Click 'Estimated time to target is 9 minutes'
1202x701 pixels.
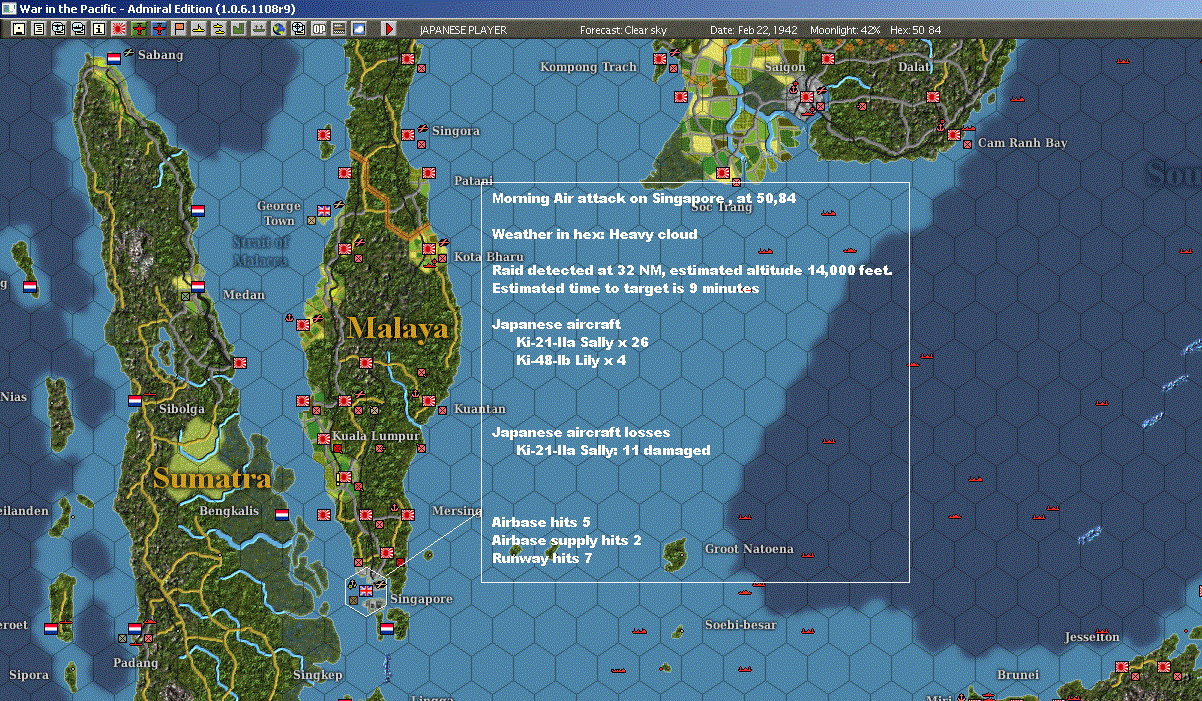[625, 289]
